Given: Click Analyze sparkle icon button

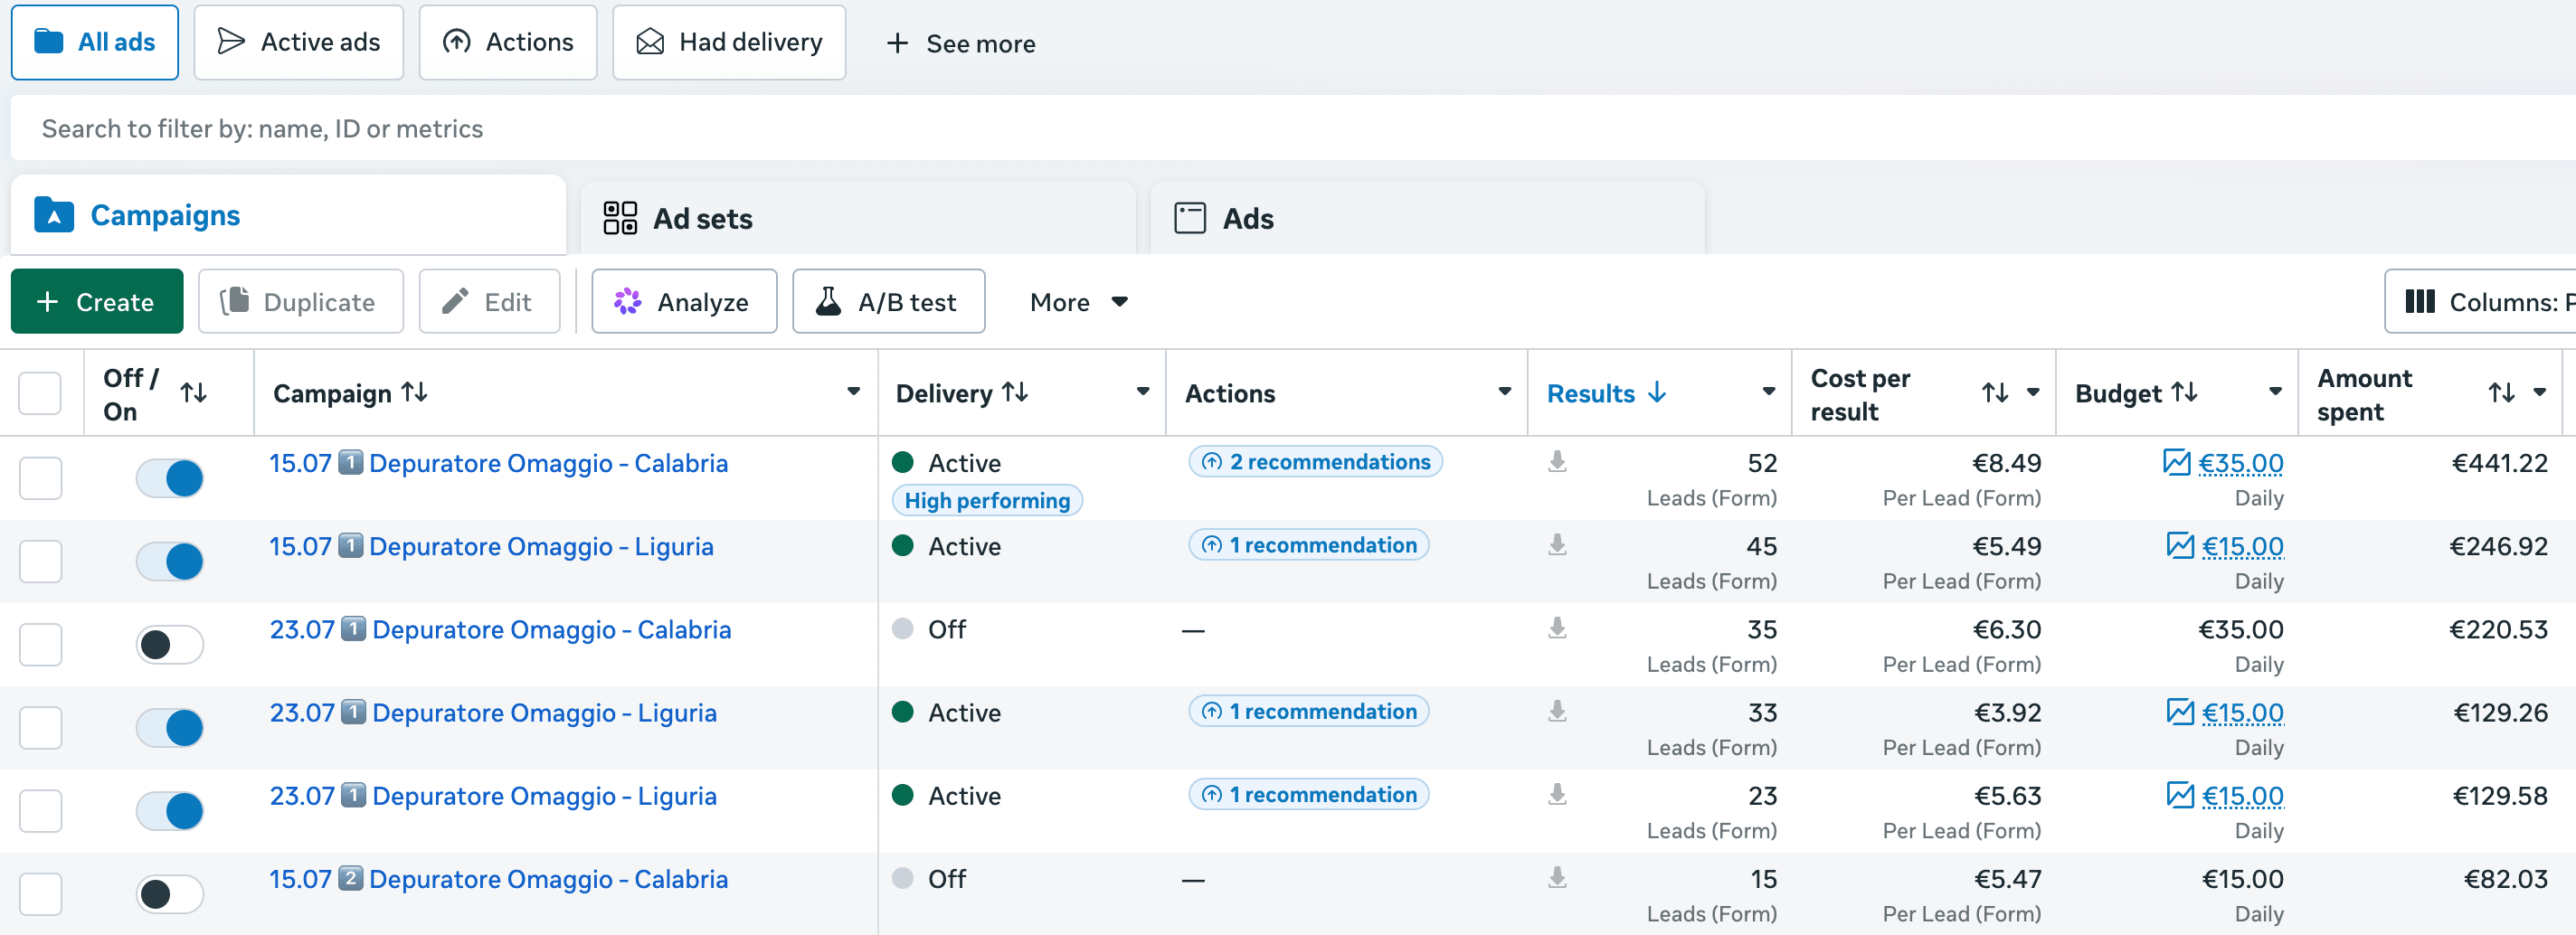Looking at the screenshot, I should pyautogui.click(x=684, y=301).
